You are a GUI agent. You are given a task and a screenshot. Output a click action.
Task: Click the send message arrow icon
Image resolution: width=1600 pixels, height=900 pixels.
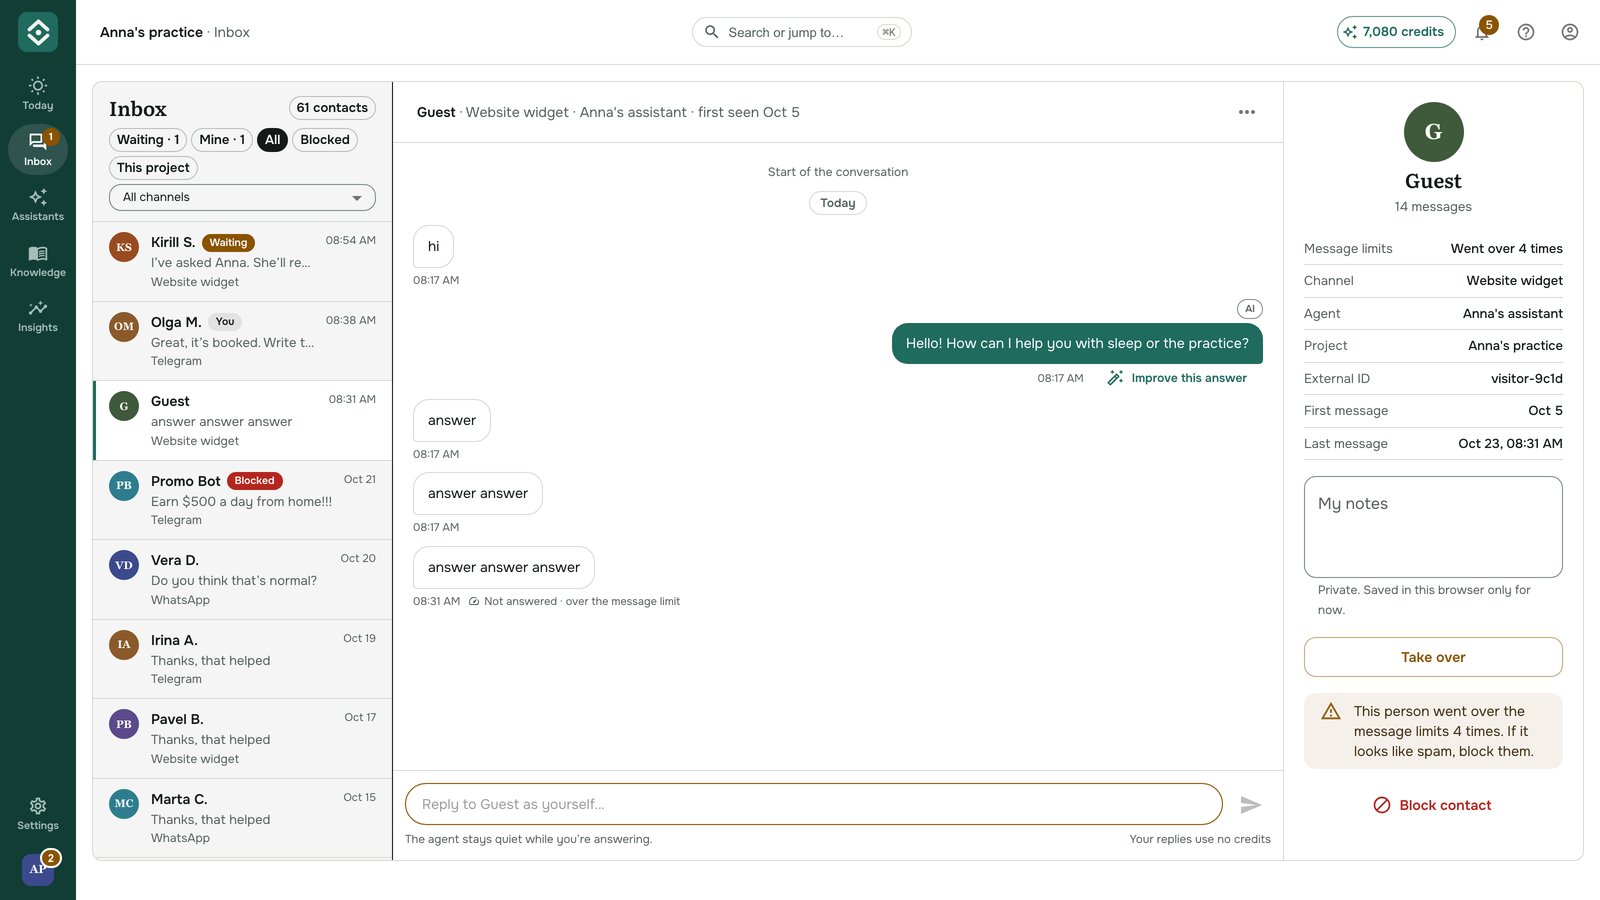click(1250, 804)
